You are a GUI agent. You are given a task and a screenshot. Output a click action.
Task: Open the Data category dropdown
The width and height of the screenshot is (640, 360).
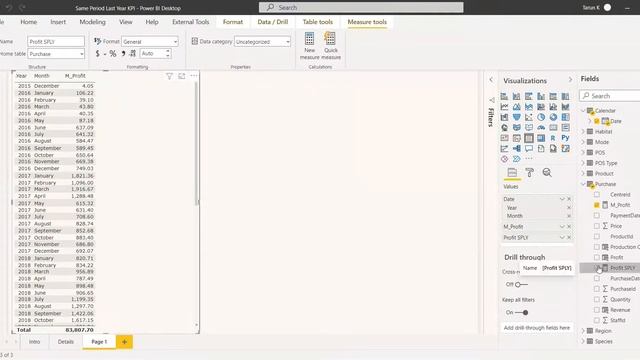[262, 42]
